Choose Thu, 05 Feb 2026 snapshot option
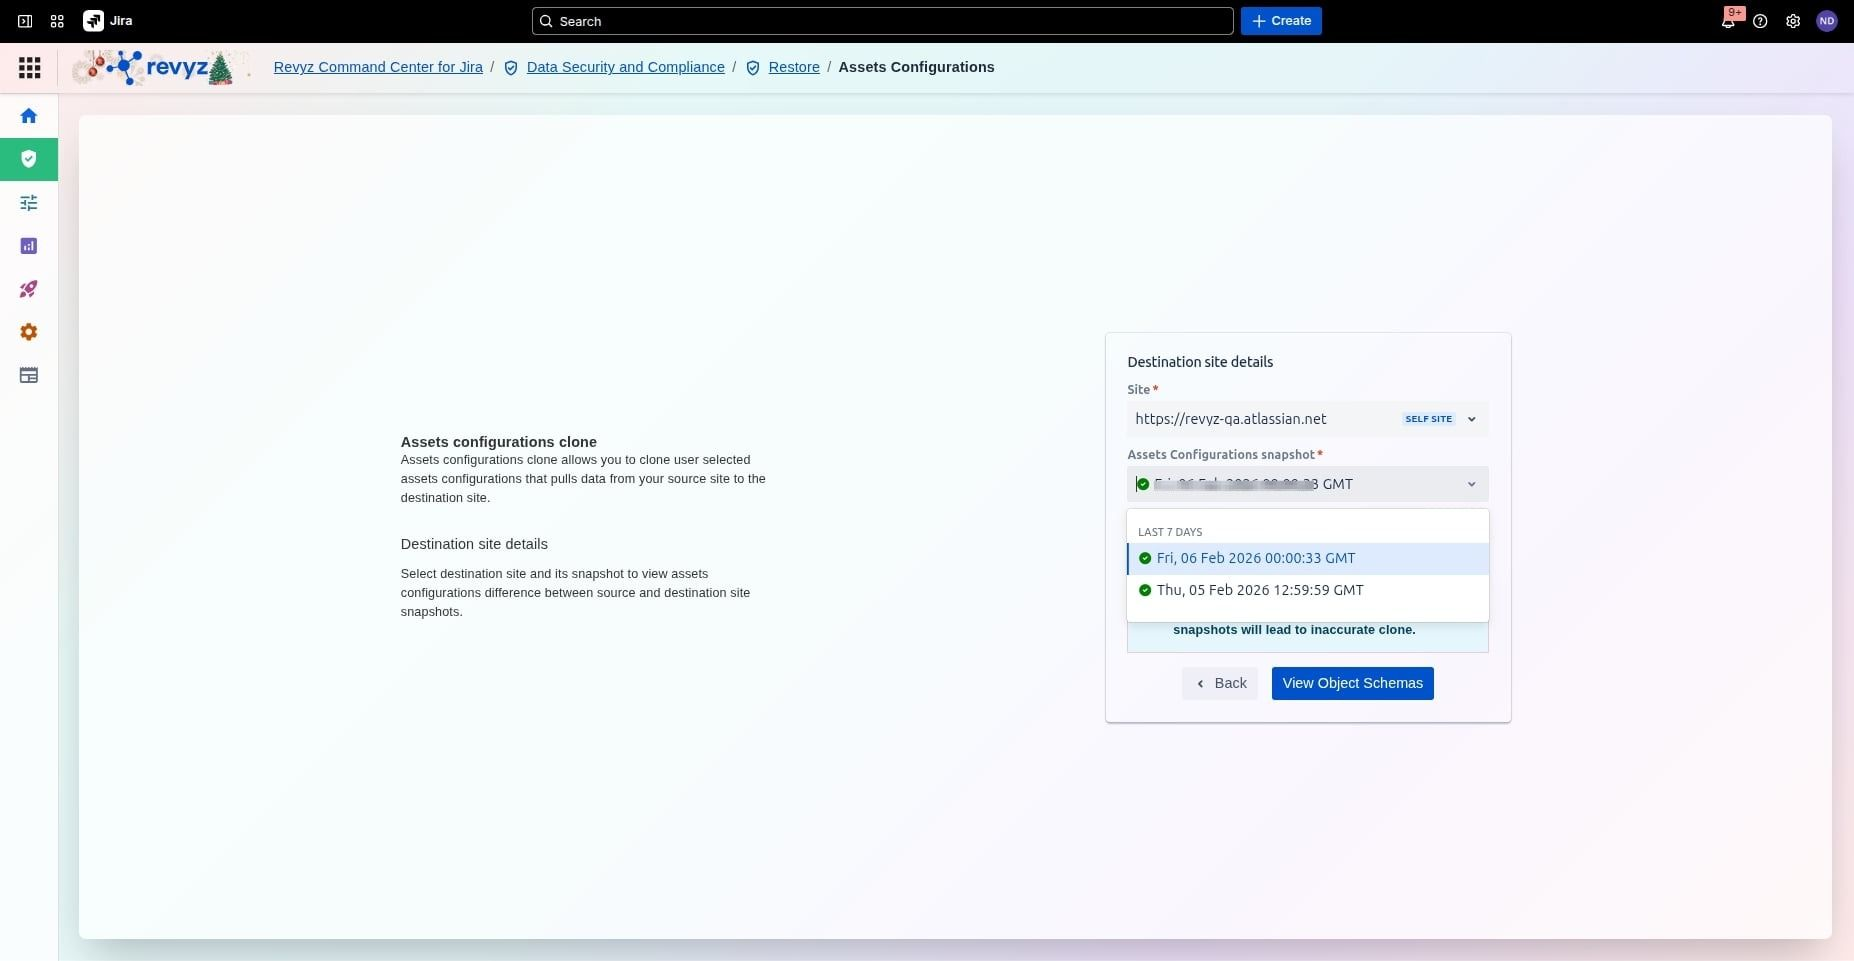The width and height of the screenshot is (1854, 961). click(x=1259, y=590)
